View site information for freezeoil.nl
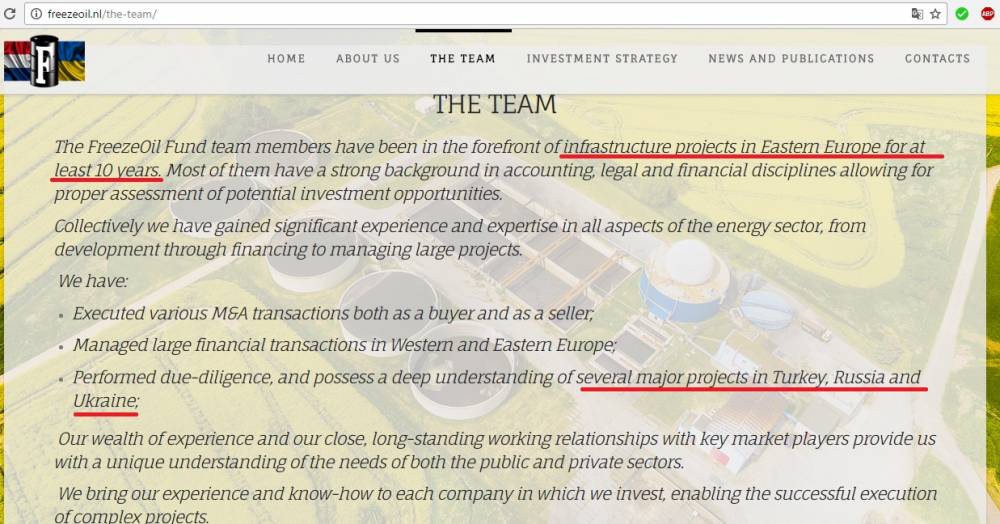This screenshot has width=1000, height=524. point(37,13)
